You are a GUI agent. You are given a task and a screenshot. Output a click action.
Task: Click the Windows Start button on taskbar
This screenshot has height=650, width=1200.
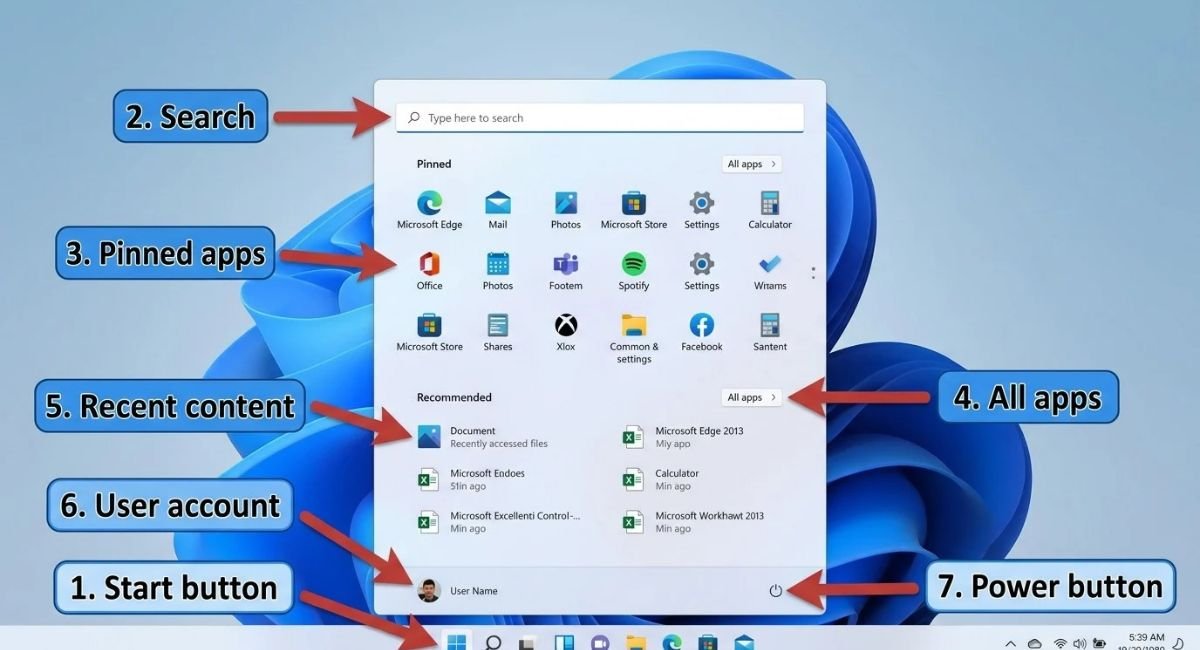click(457, 642)
